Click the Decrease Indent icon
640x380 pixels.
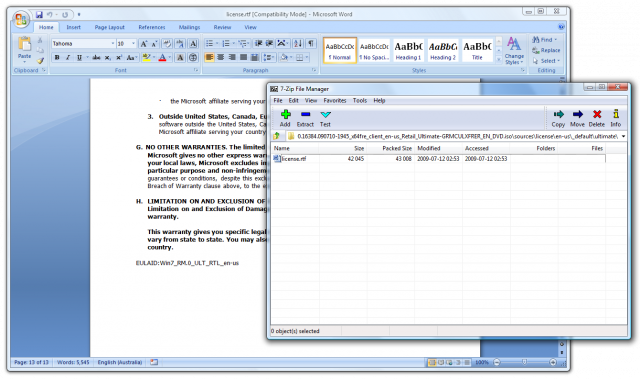tap(258, 43)
